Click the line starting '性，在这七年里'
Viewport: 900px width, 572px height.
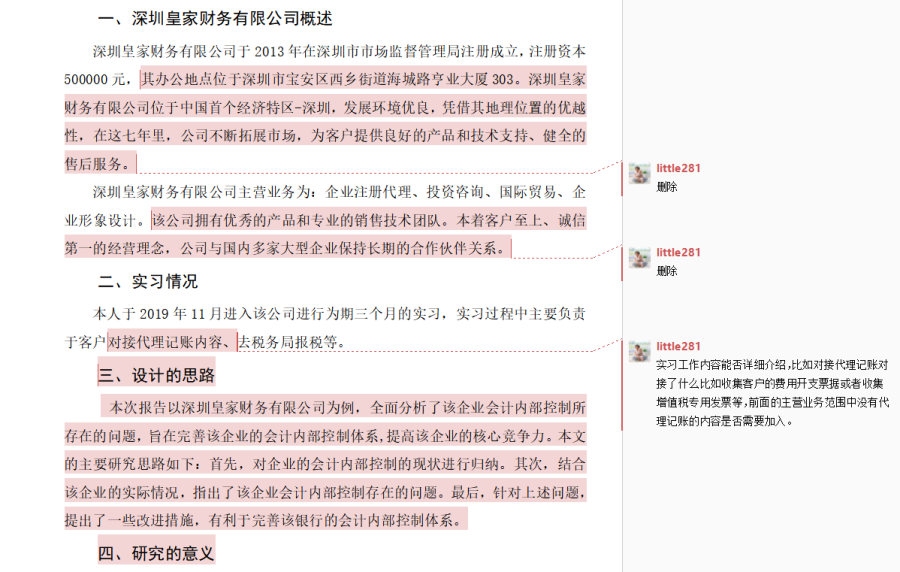(x=325, y=135)
